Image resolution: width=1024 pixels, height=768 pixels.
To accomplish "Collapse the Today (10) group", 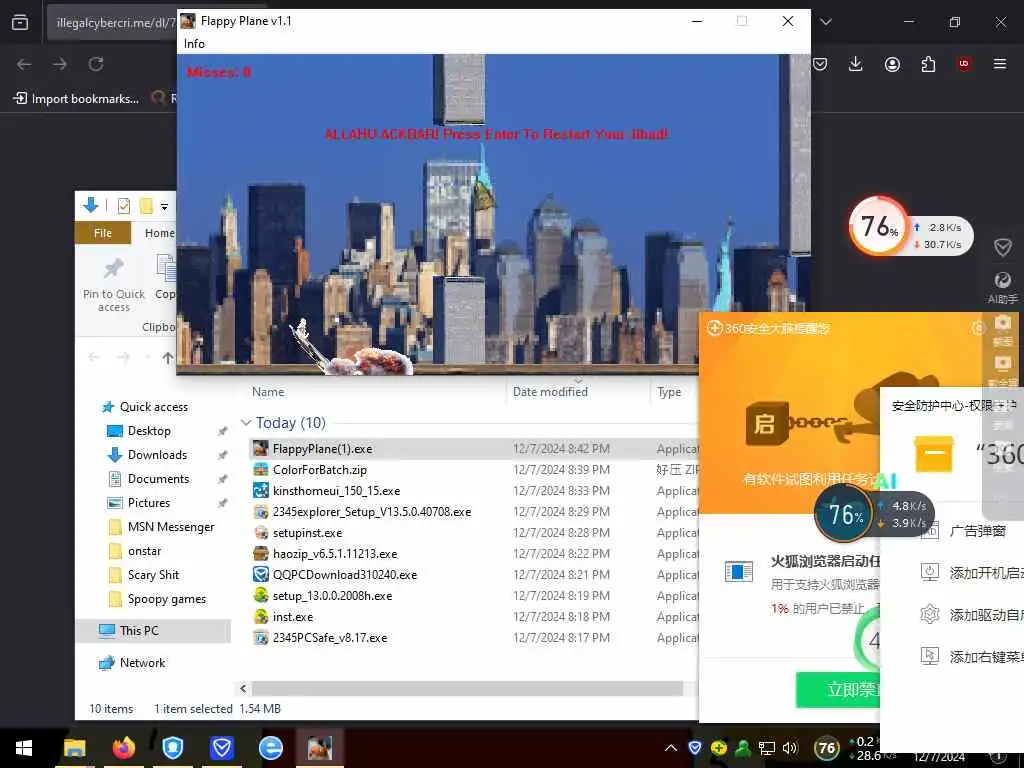I will click(x=246, y=423).
